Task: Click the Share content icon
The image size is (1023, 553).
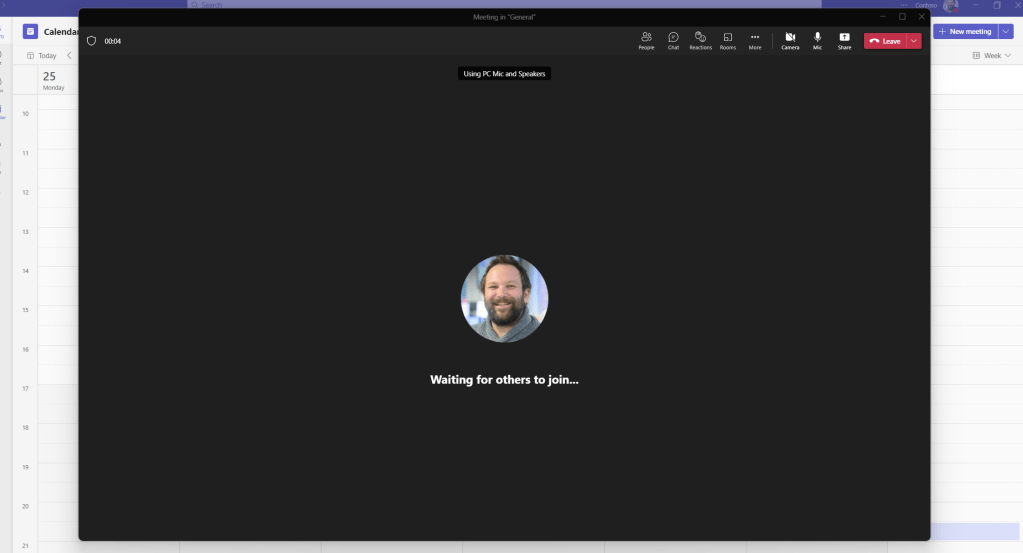Action: click(x=844, y=40)
